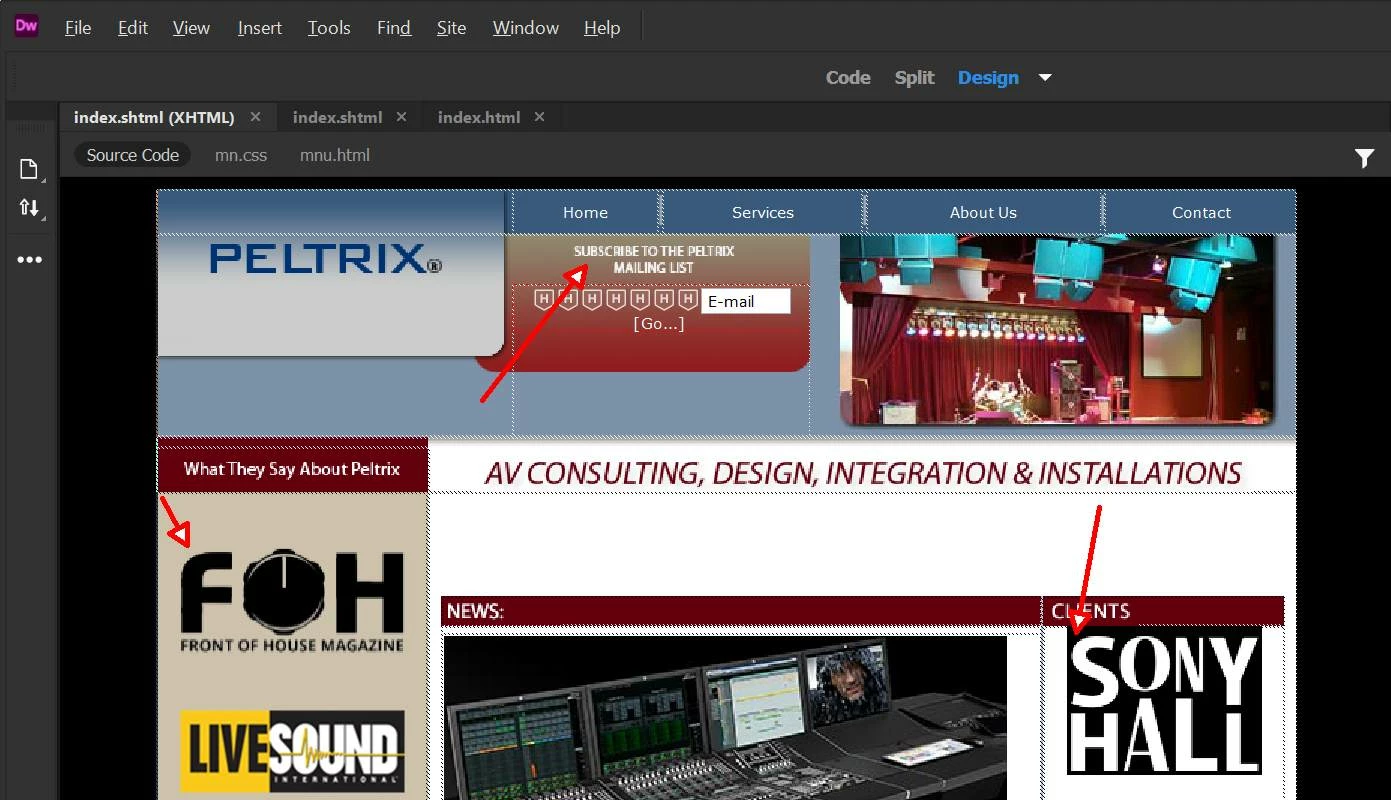Click the About Us nav link in page
The height and width of the screenshot is (800, 1391).
pos(983,212)
